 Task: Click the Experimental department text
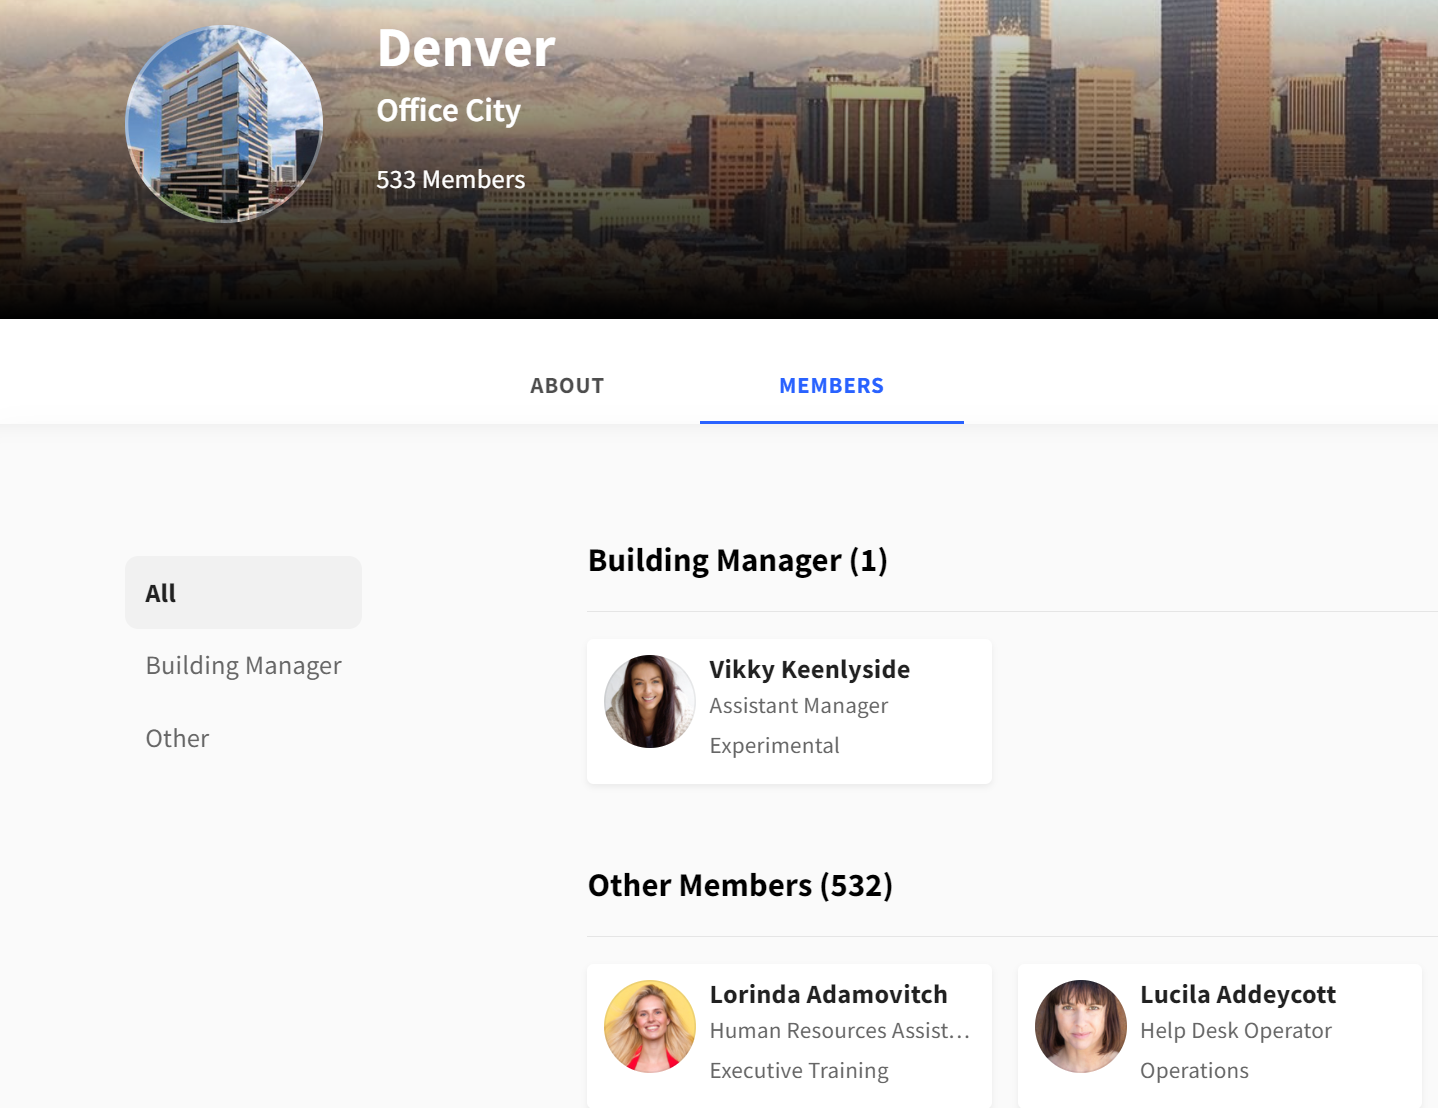774,746
